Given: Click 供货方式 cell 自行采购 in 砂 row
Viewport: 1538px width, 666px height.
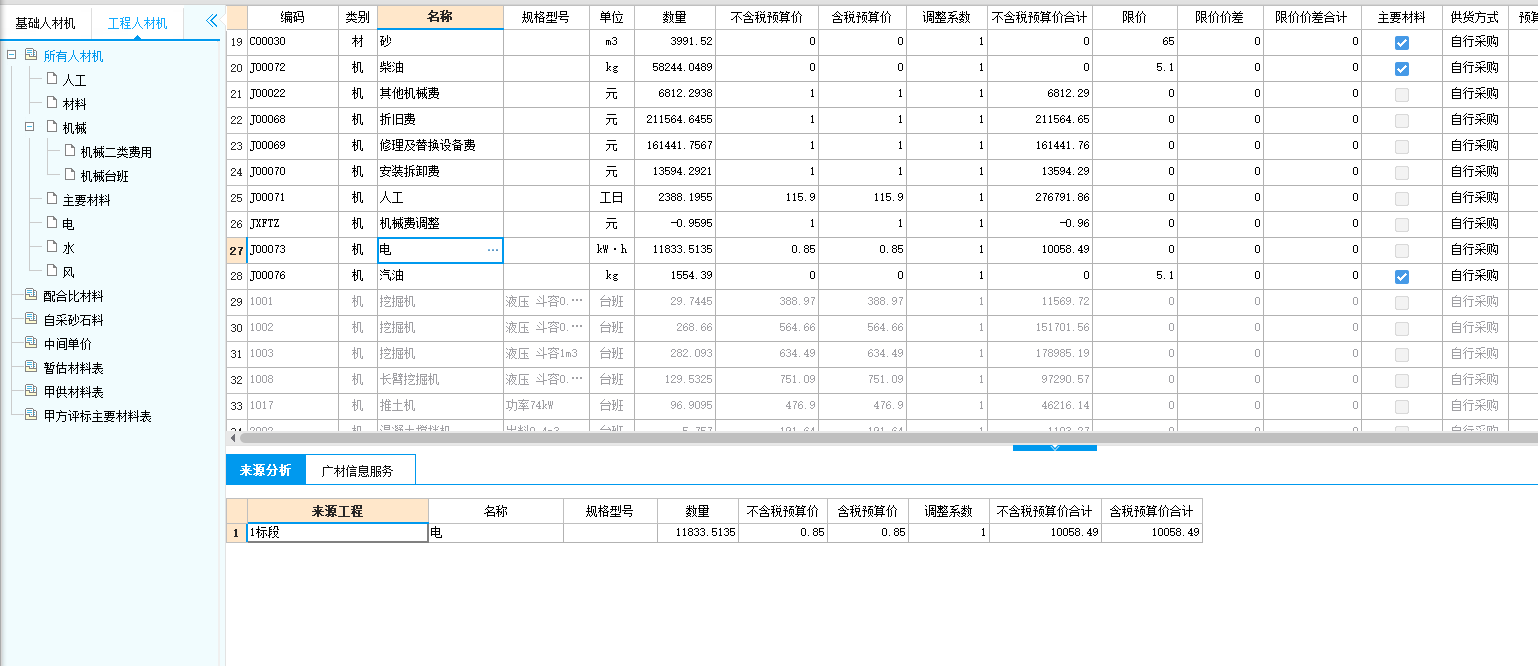Looking at the screenshot, I should 1474,43.
